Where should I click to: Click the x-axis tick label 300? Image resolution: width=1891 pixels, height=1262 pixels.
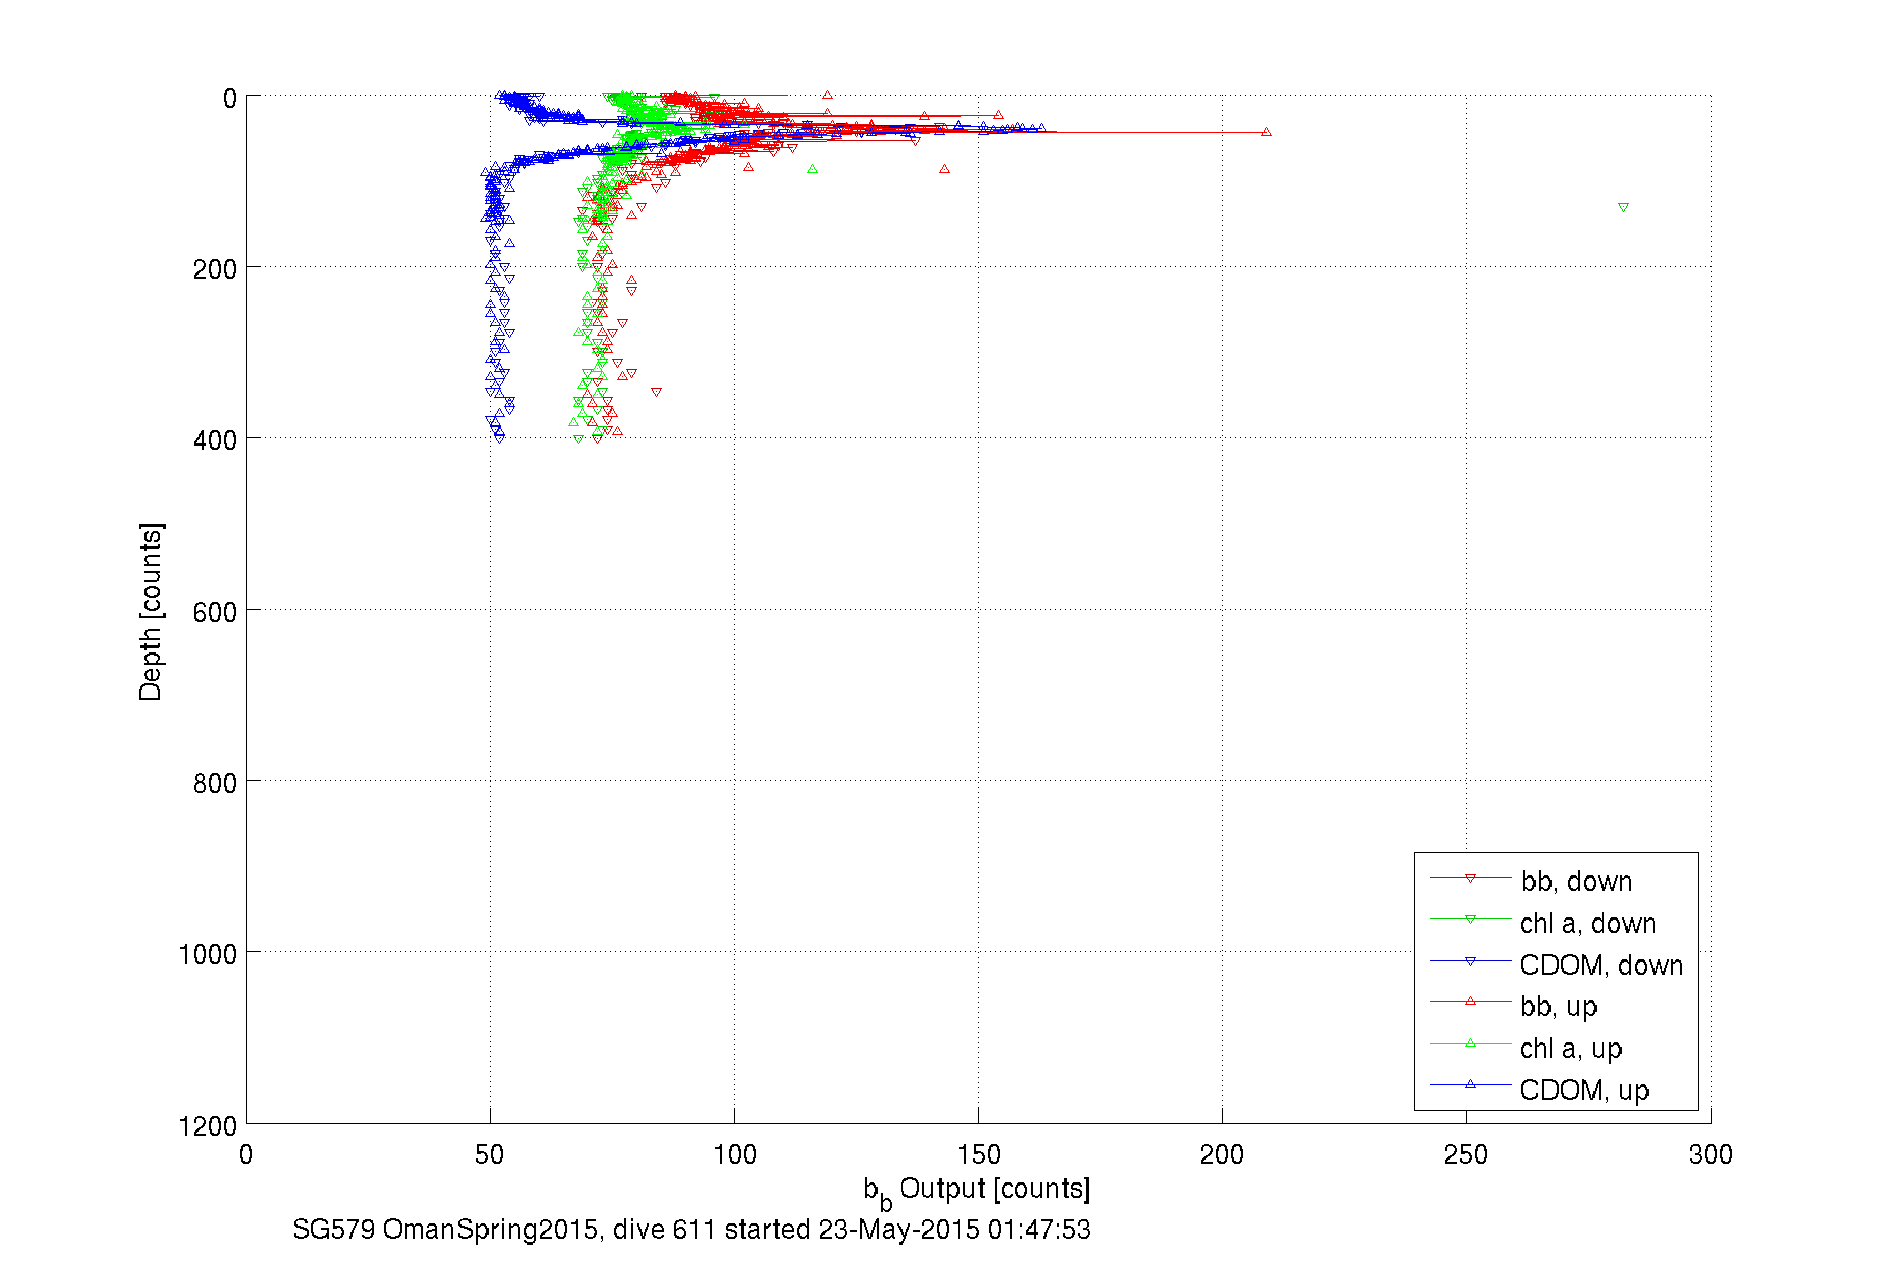tap(1710, 1155)
